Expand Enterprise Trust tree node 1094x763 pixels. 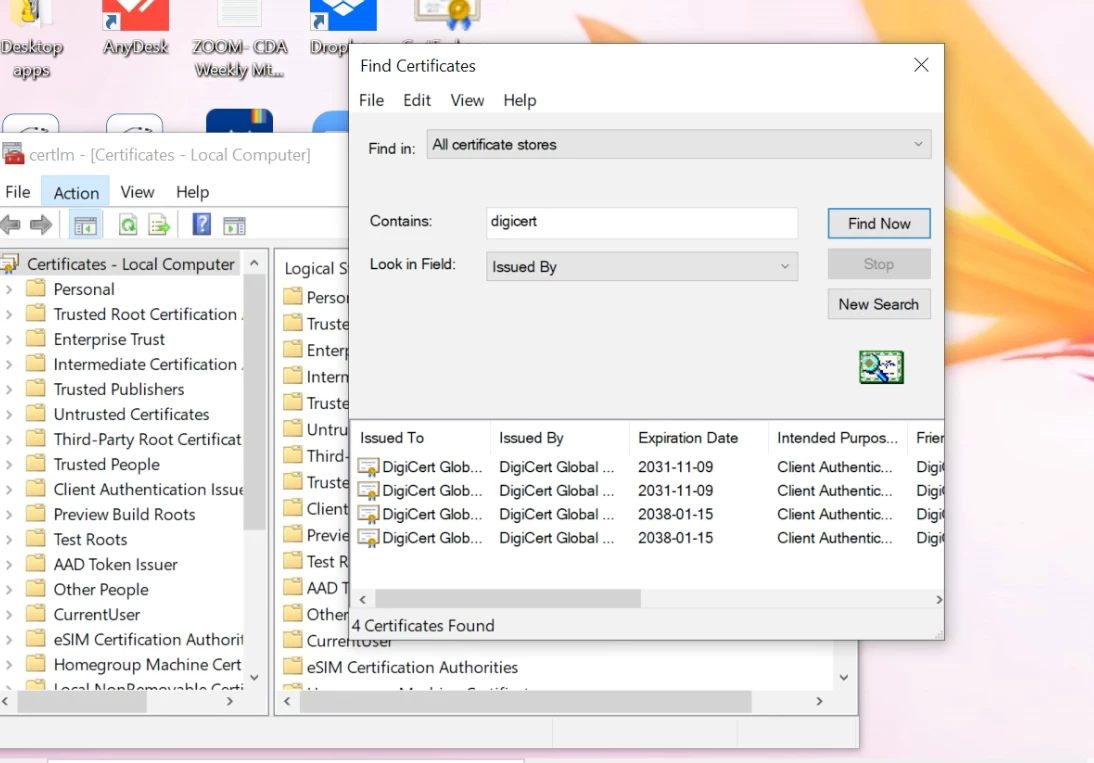tap(9, 339)
